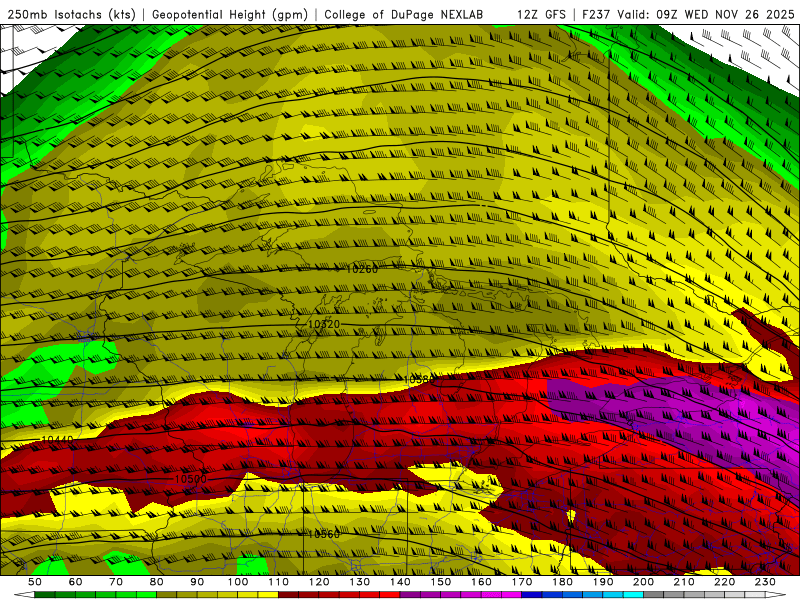
Task: Click the 60 value on color scale
Action: [x=75, y=582]
